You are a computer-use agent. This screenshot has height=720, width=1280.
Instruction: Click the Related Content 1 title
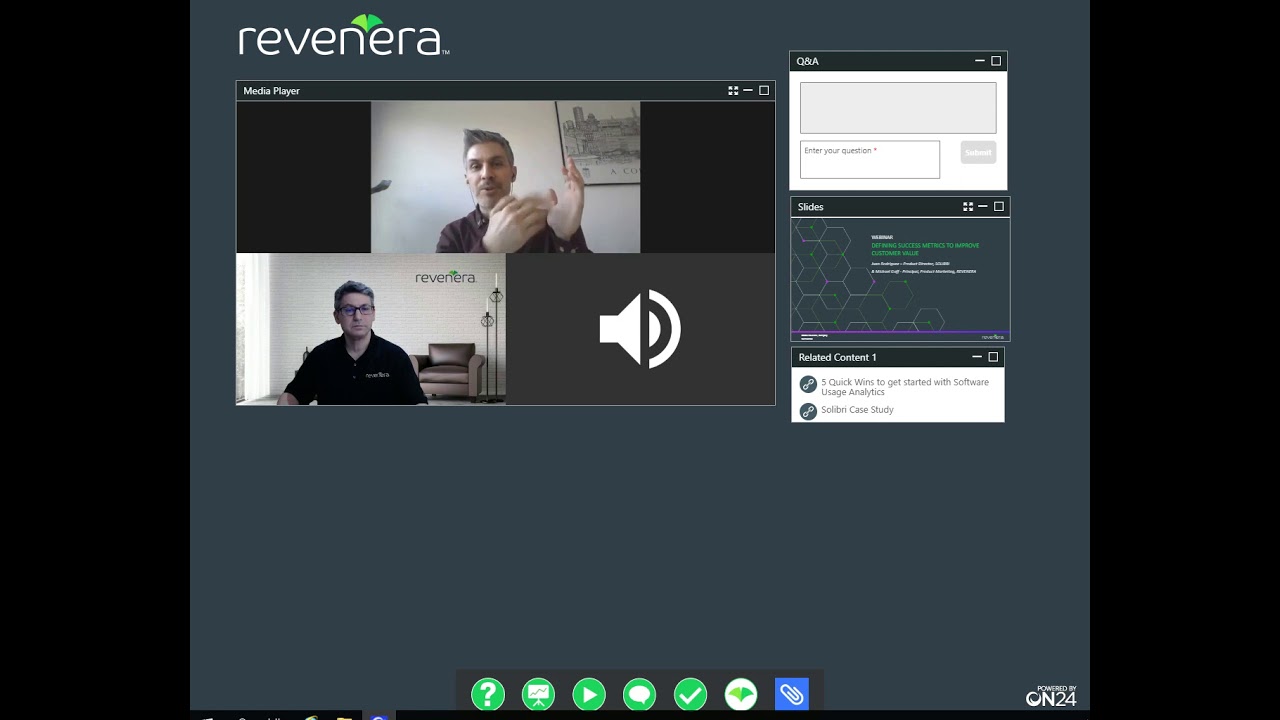(837, 357)
